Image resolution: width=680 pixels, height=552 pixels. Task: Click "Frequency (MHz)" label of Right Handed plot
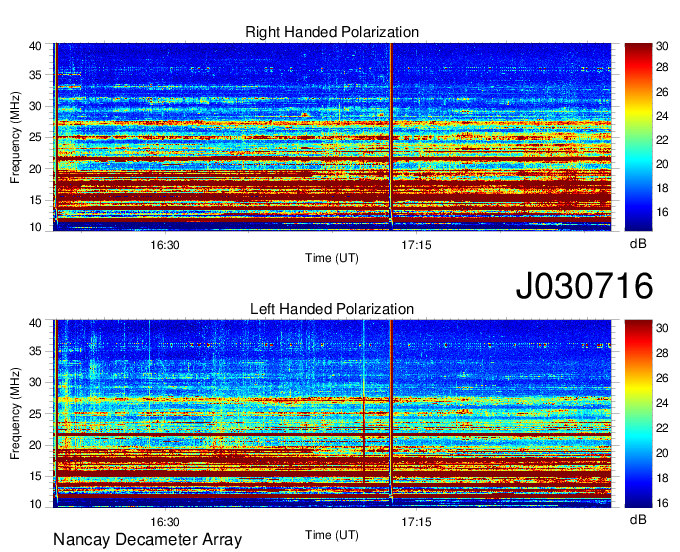(15, 137)
